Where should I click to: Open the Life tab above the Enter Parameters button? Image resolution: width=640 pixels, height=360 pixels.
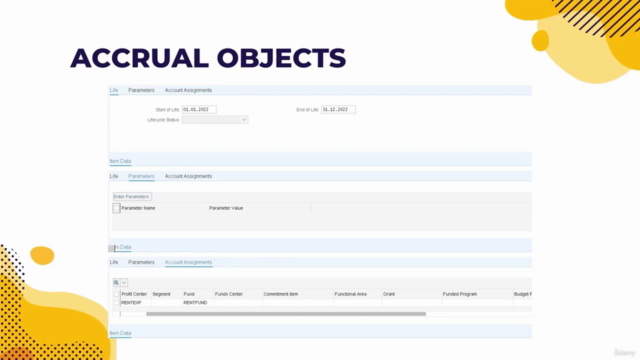click(x=114, y=176)
